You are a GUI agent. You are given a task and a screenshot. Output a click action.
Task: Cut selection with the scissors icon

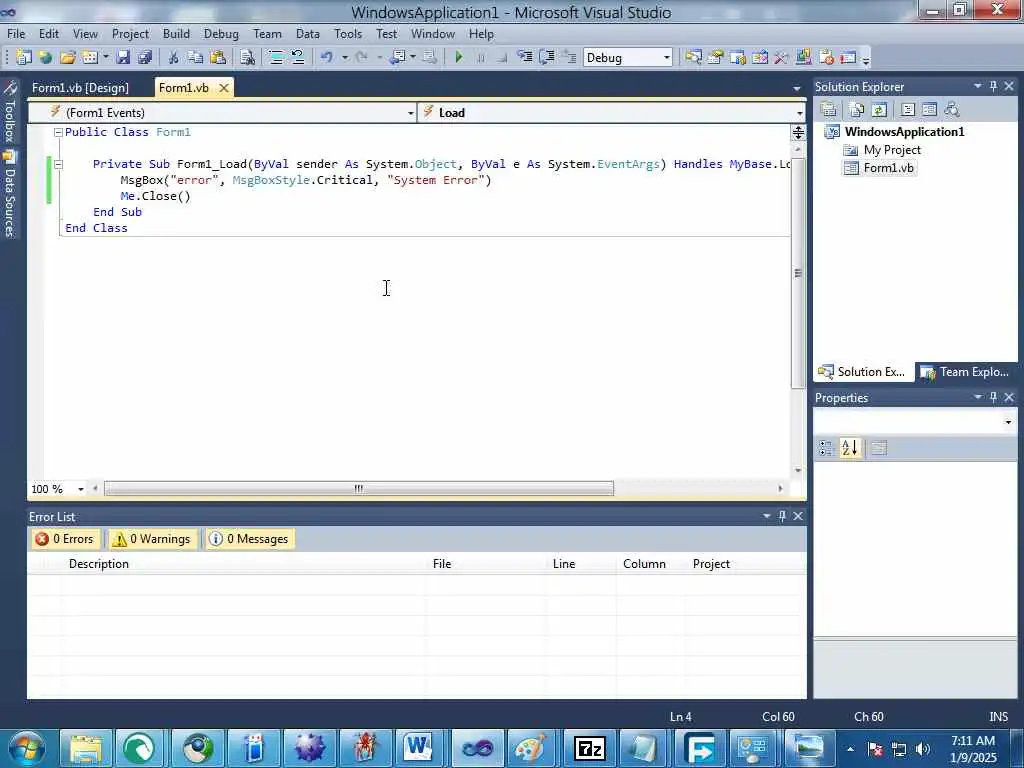tap(173, 57)
